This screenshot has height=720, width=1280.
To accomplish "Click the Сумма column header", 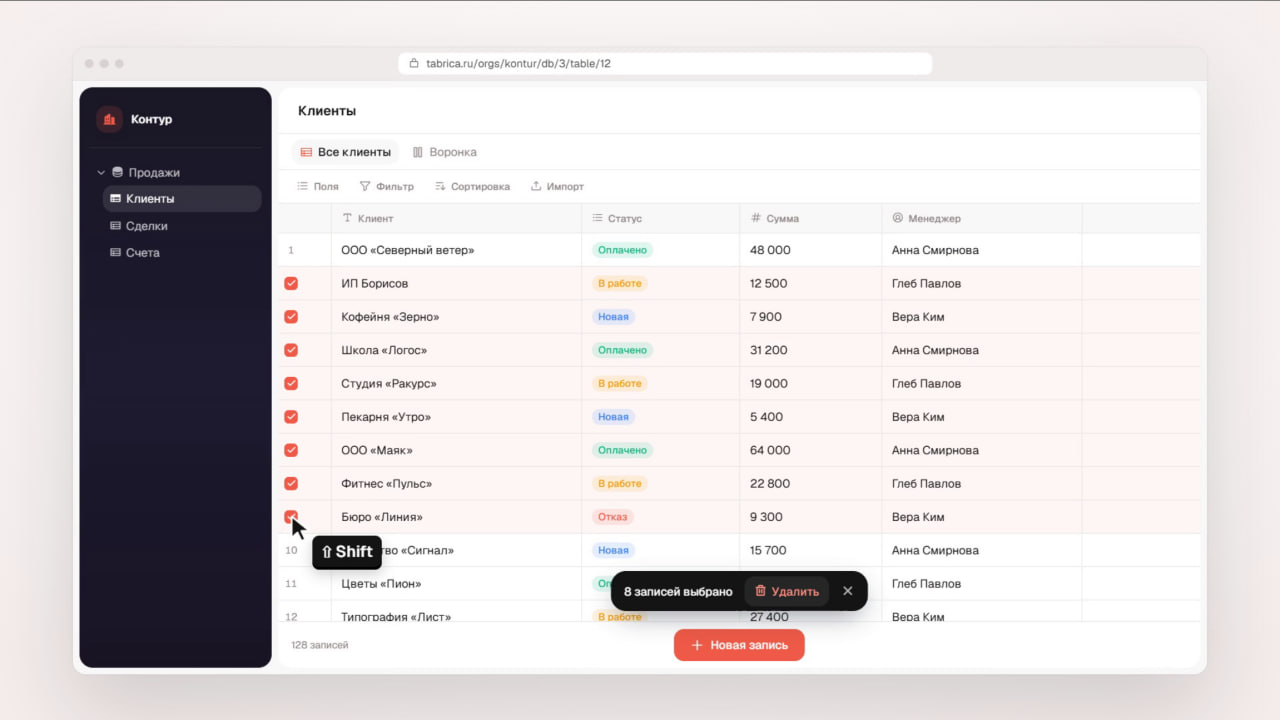I will (x=811, y=218).
